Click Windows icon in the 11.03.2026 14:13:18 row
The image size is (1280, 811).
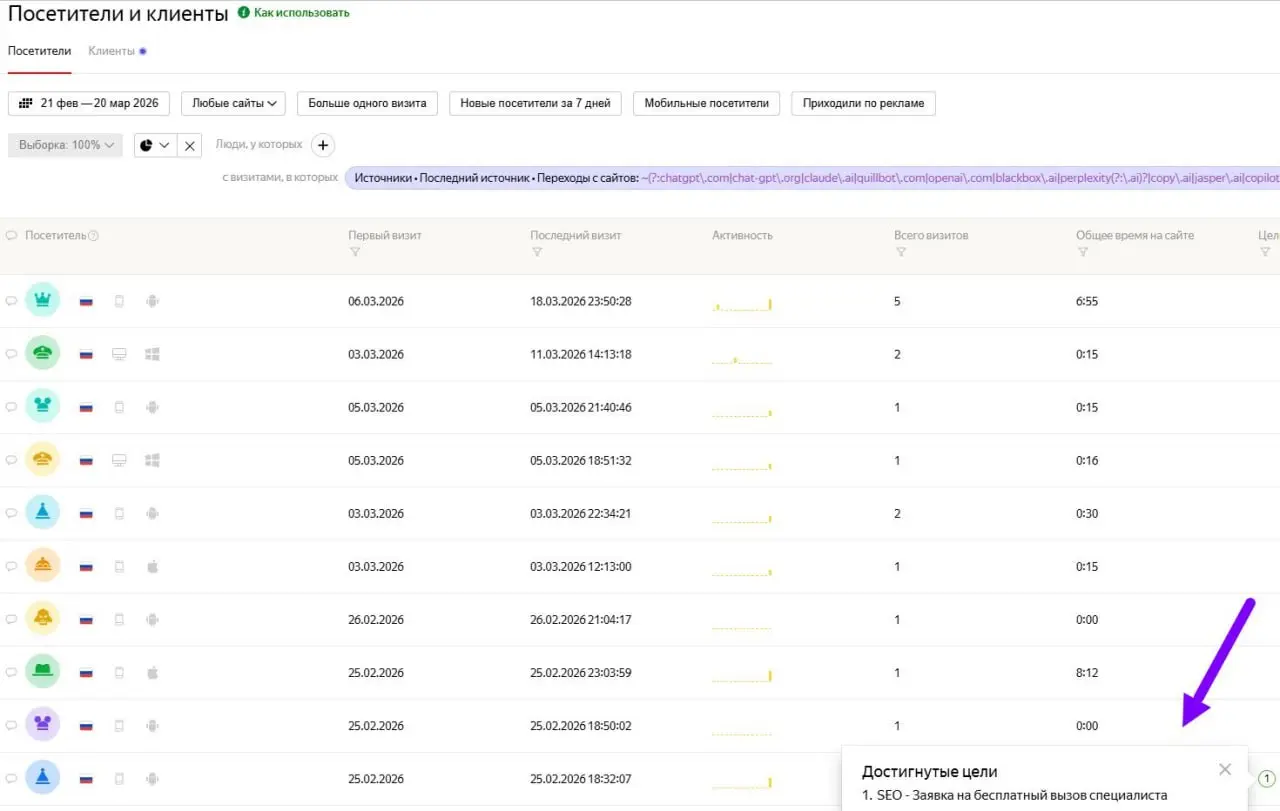point(152,354)
